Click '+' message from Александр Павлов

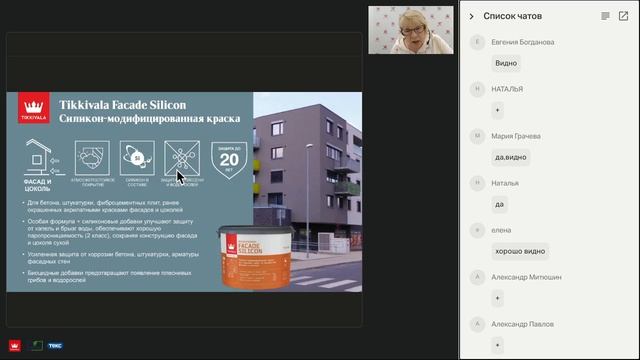coord(497,345)
